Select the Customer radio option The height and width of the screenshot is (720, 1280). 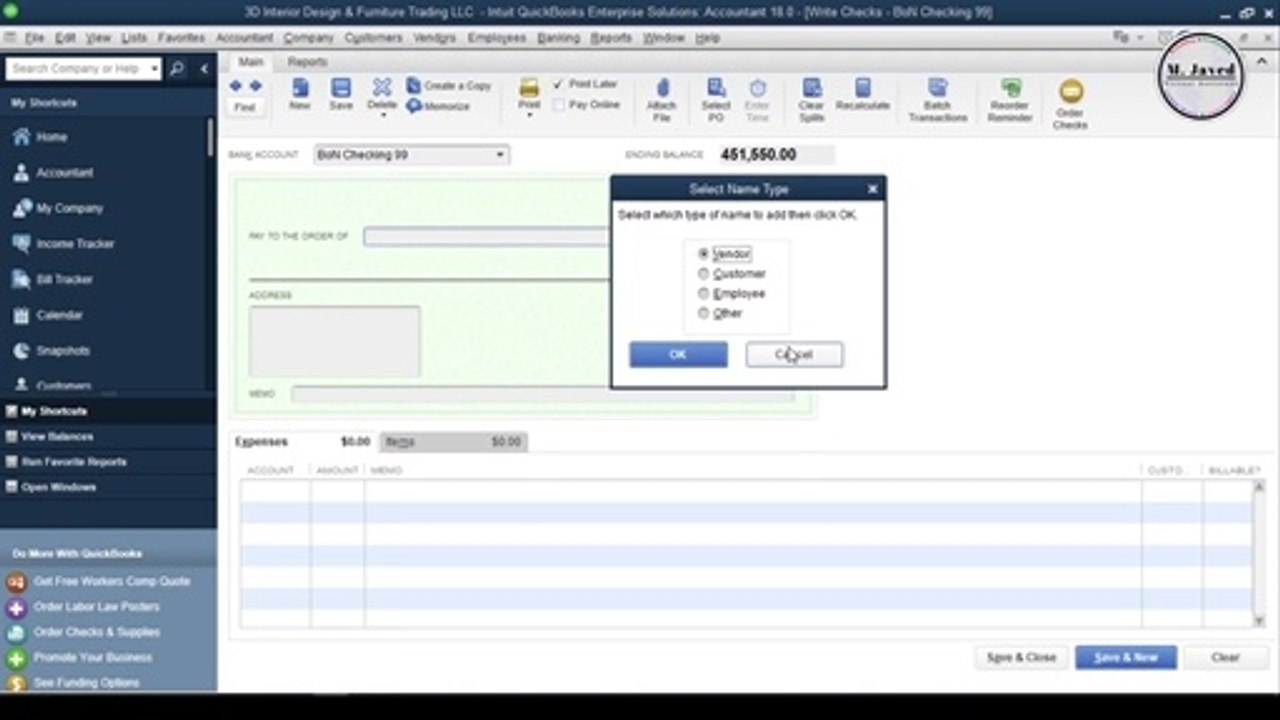703,274
